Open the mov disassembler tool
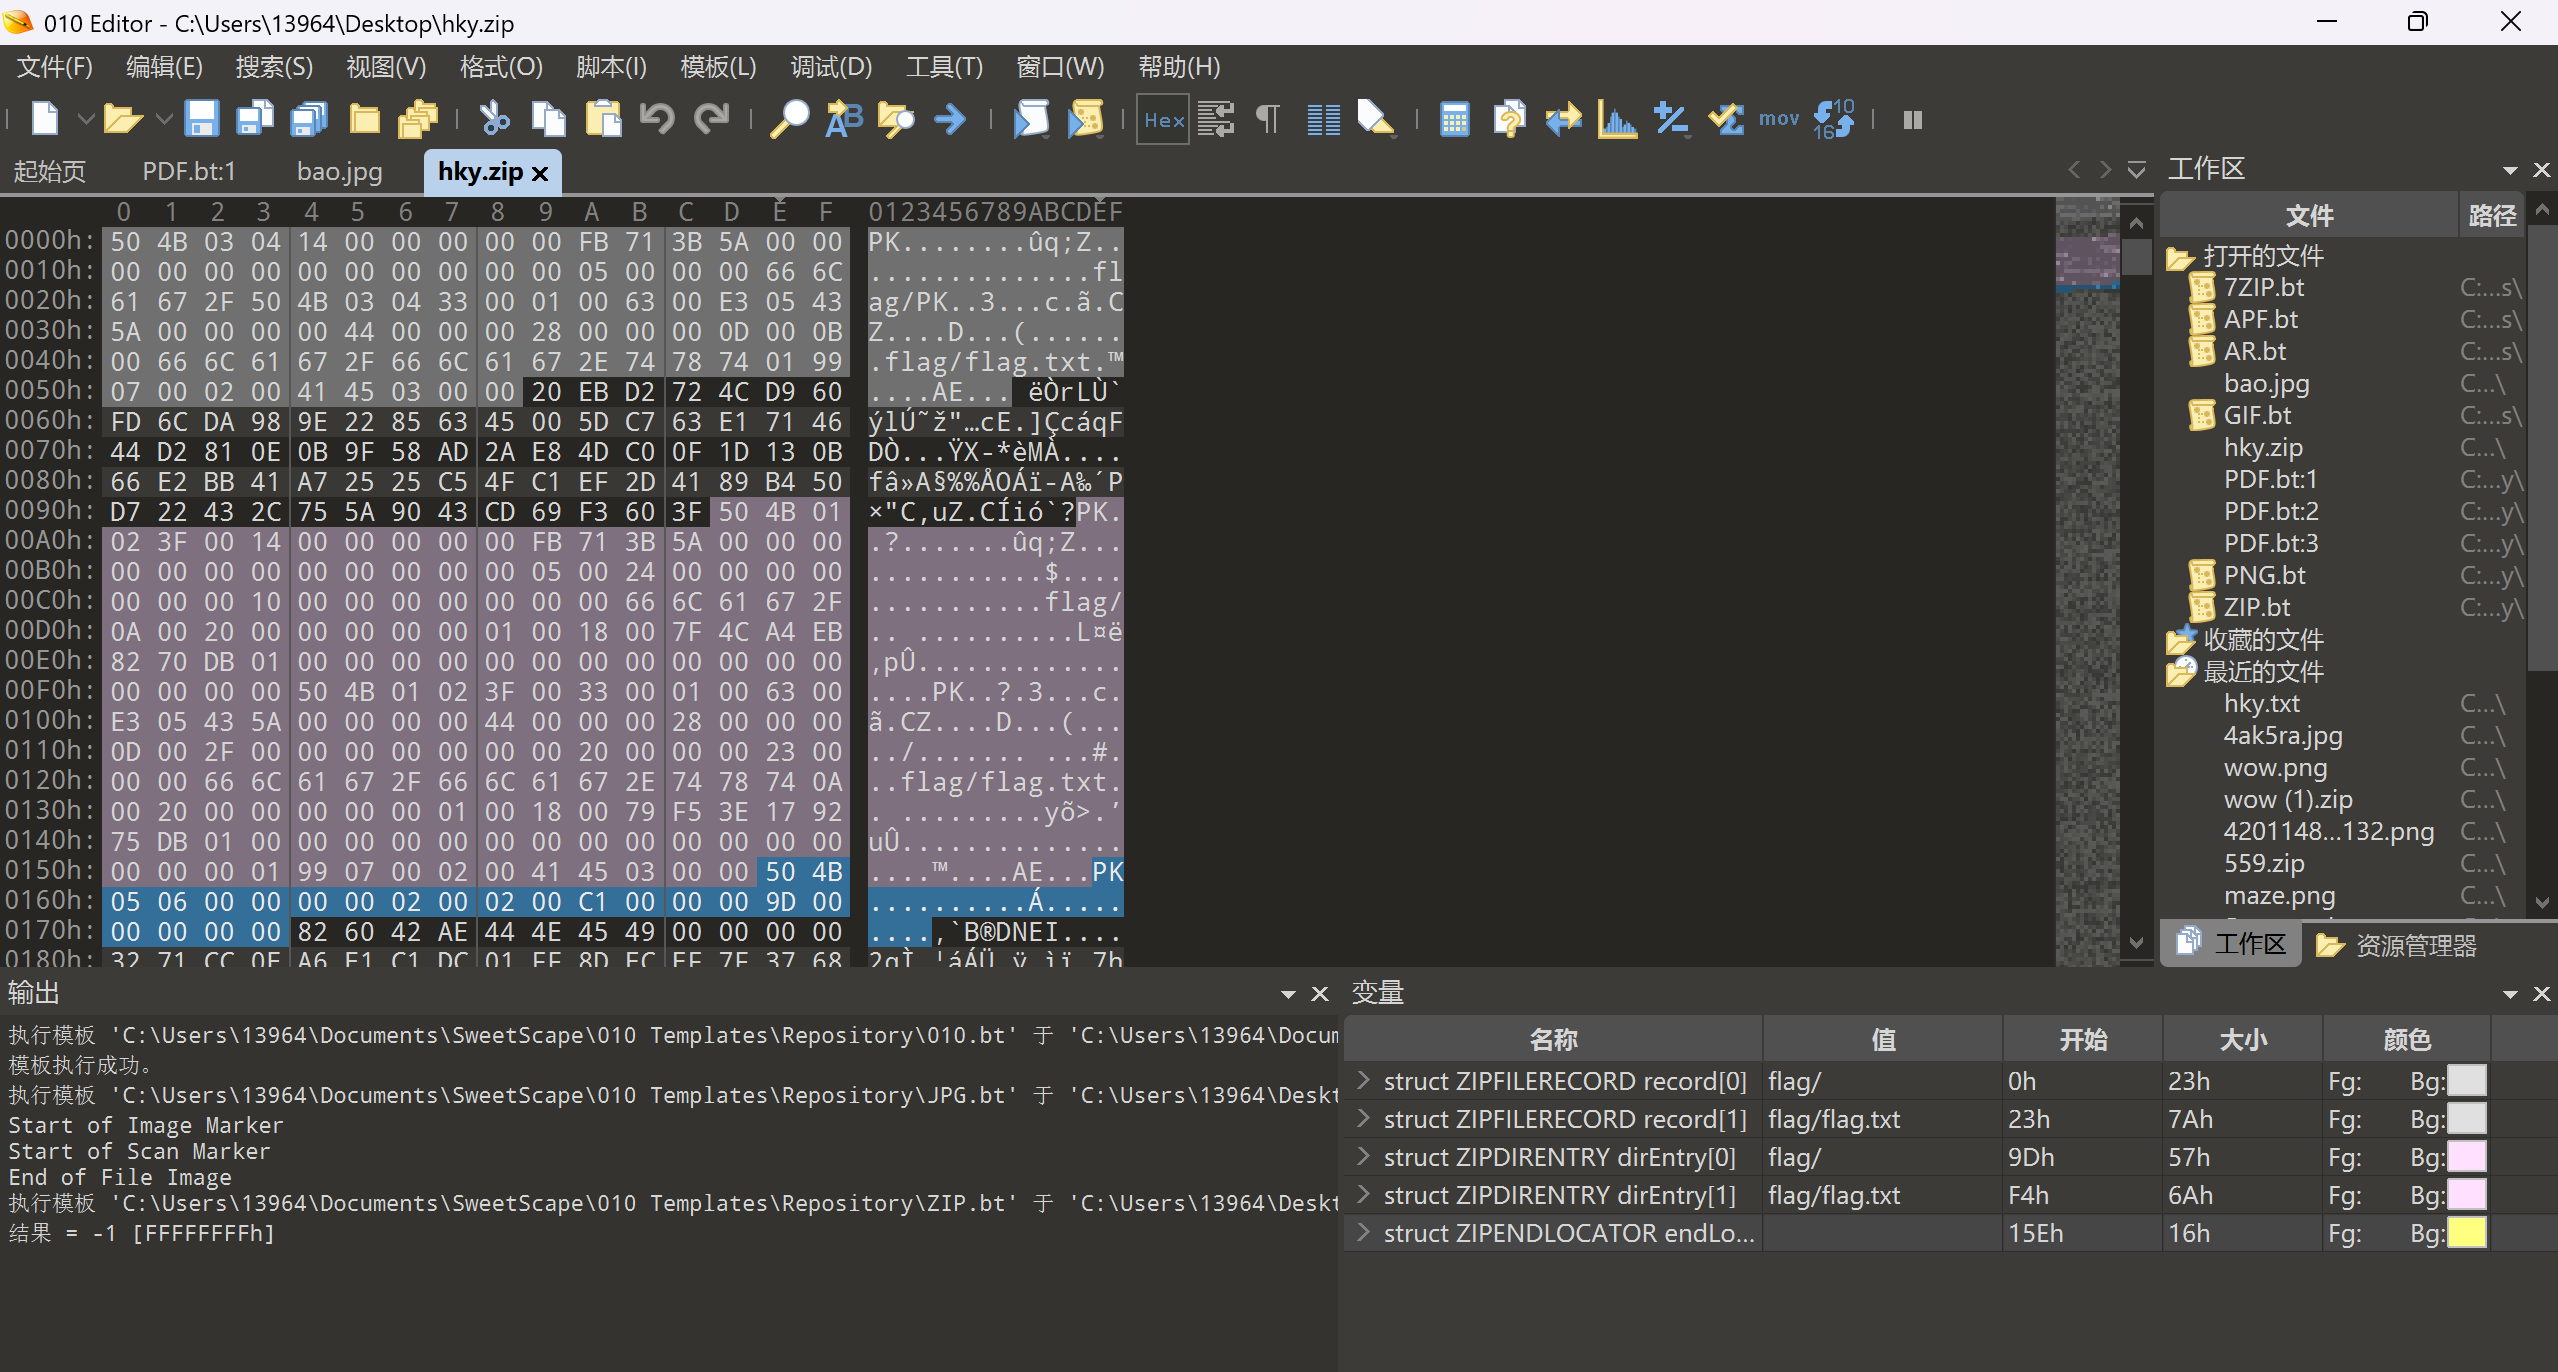This screenshot has width=2558, height=1372. tap(1779, 119)
